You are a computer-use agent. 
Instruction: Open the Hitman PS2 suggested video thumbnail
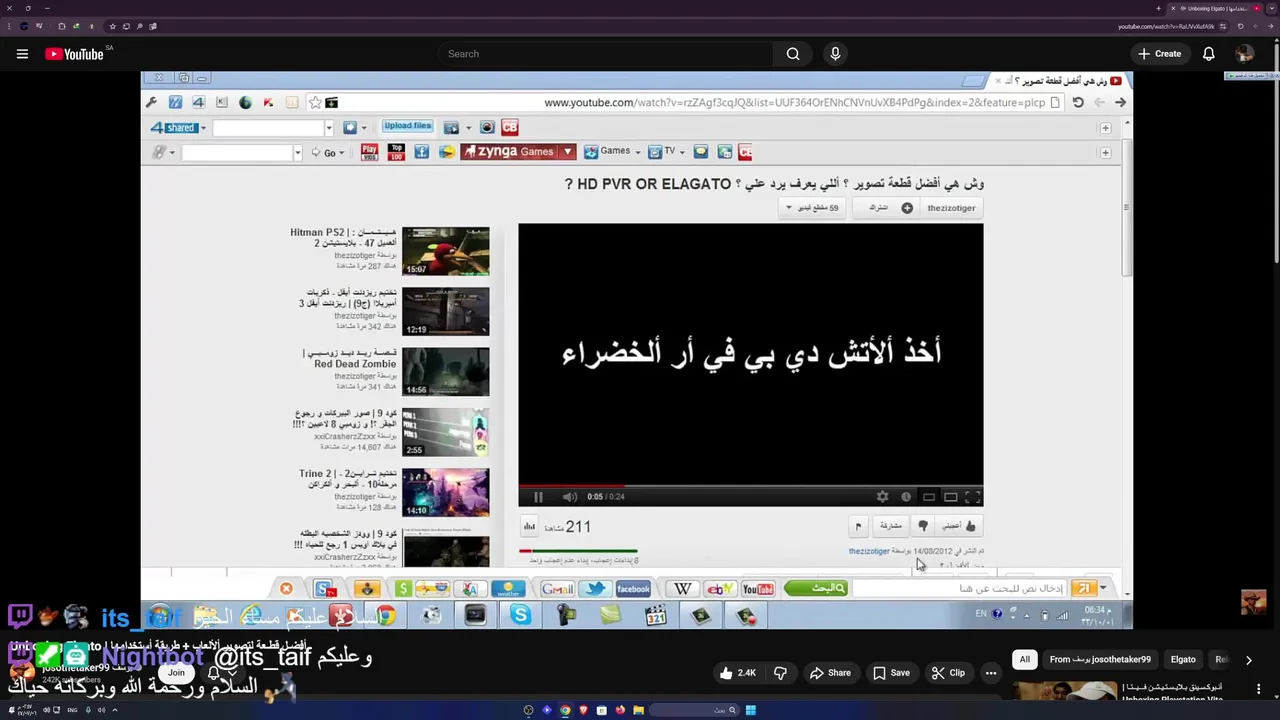click(x=446, y=251)
